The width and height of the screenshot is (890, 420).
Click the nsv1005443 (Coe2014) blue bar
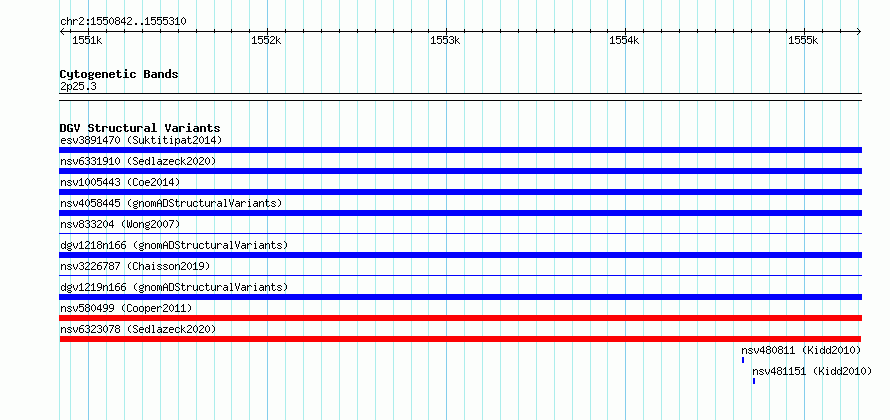(x=460, y=192)
